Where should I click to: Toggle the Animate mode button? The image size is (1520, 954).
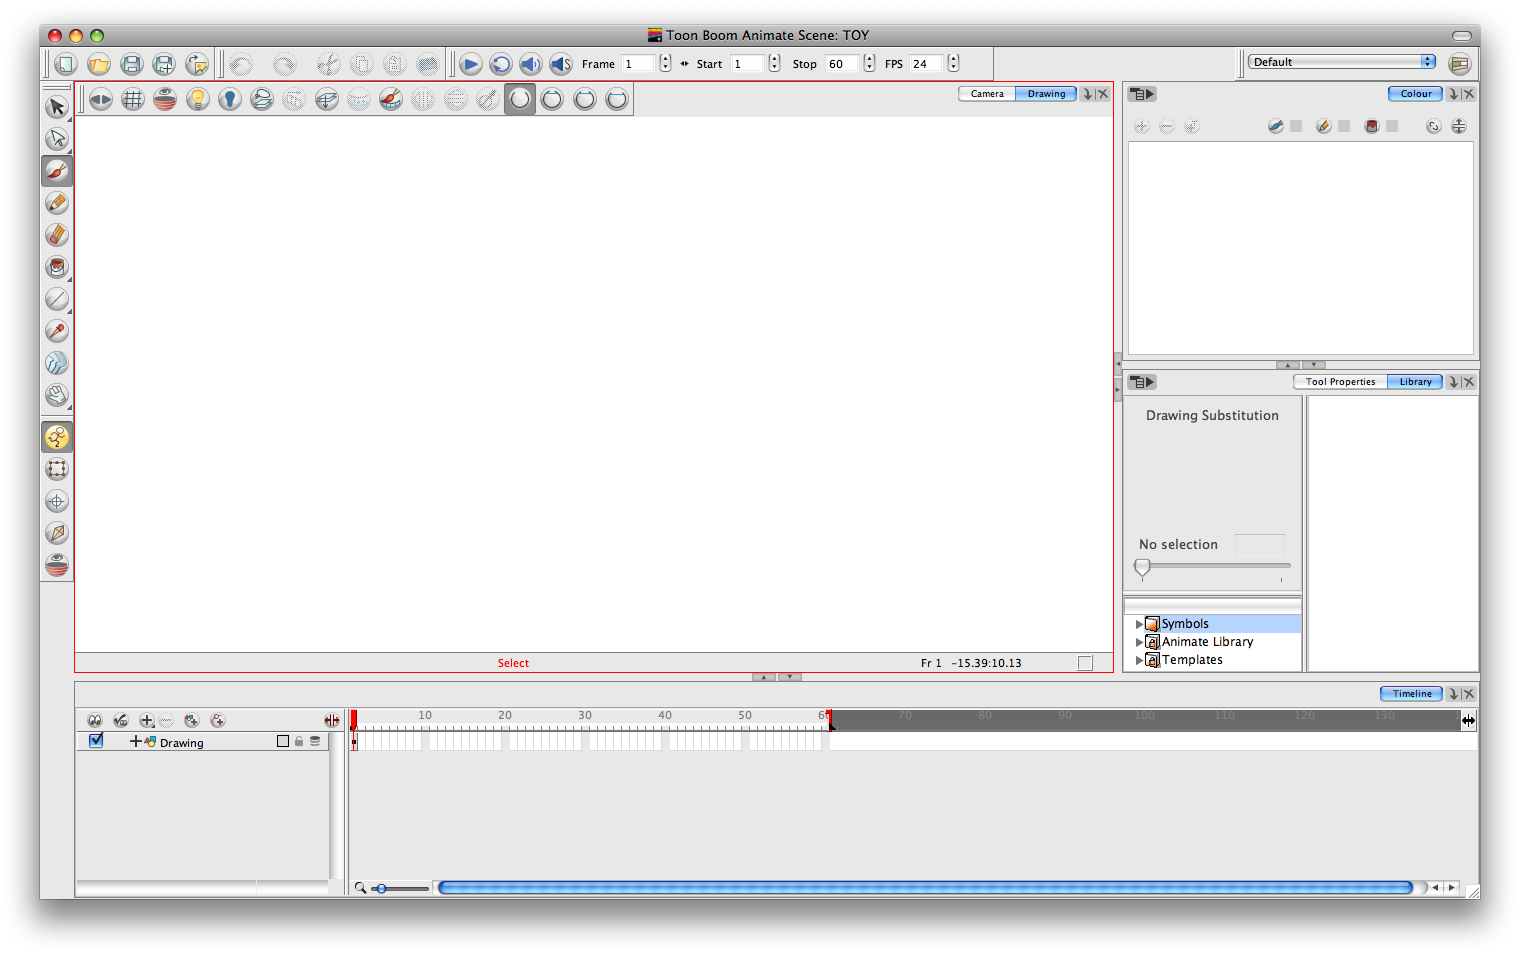click(x=57, y=437)
